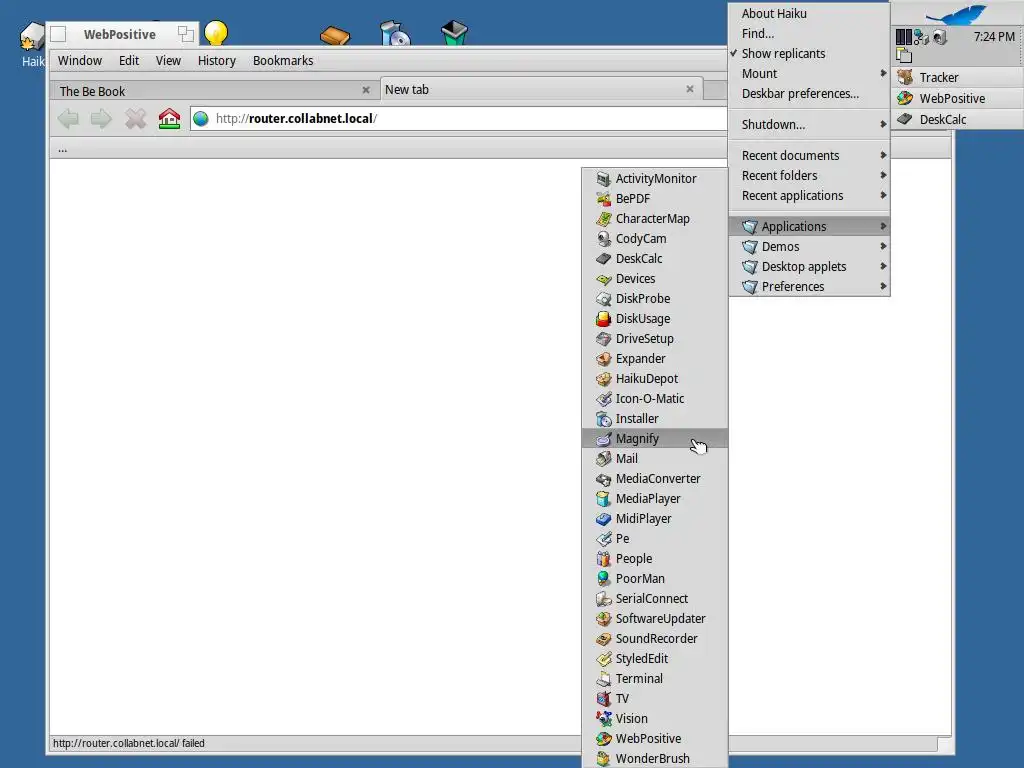Launch HaikuDepot package manager

pyautogui.click(x=654, y=379)
